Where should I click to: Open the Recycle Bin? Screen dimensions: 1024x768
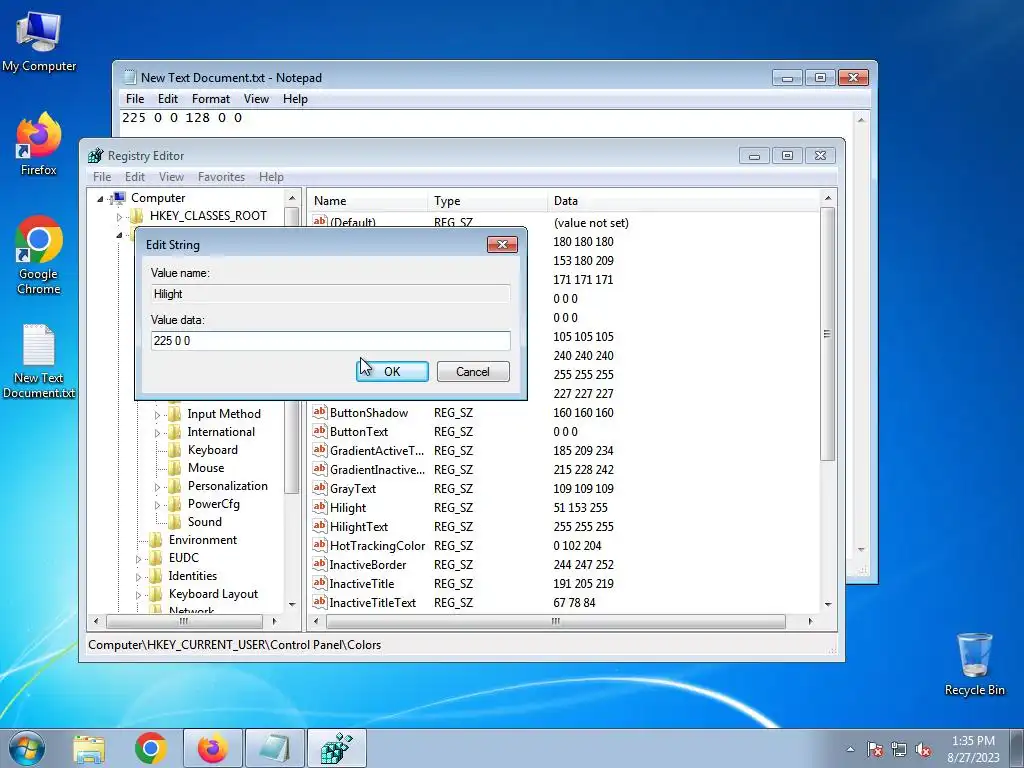click(974, 664)
